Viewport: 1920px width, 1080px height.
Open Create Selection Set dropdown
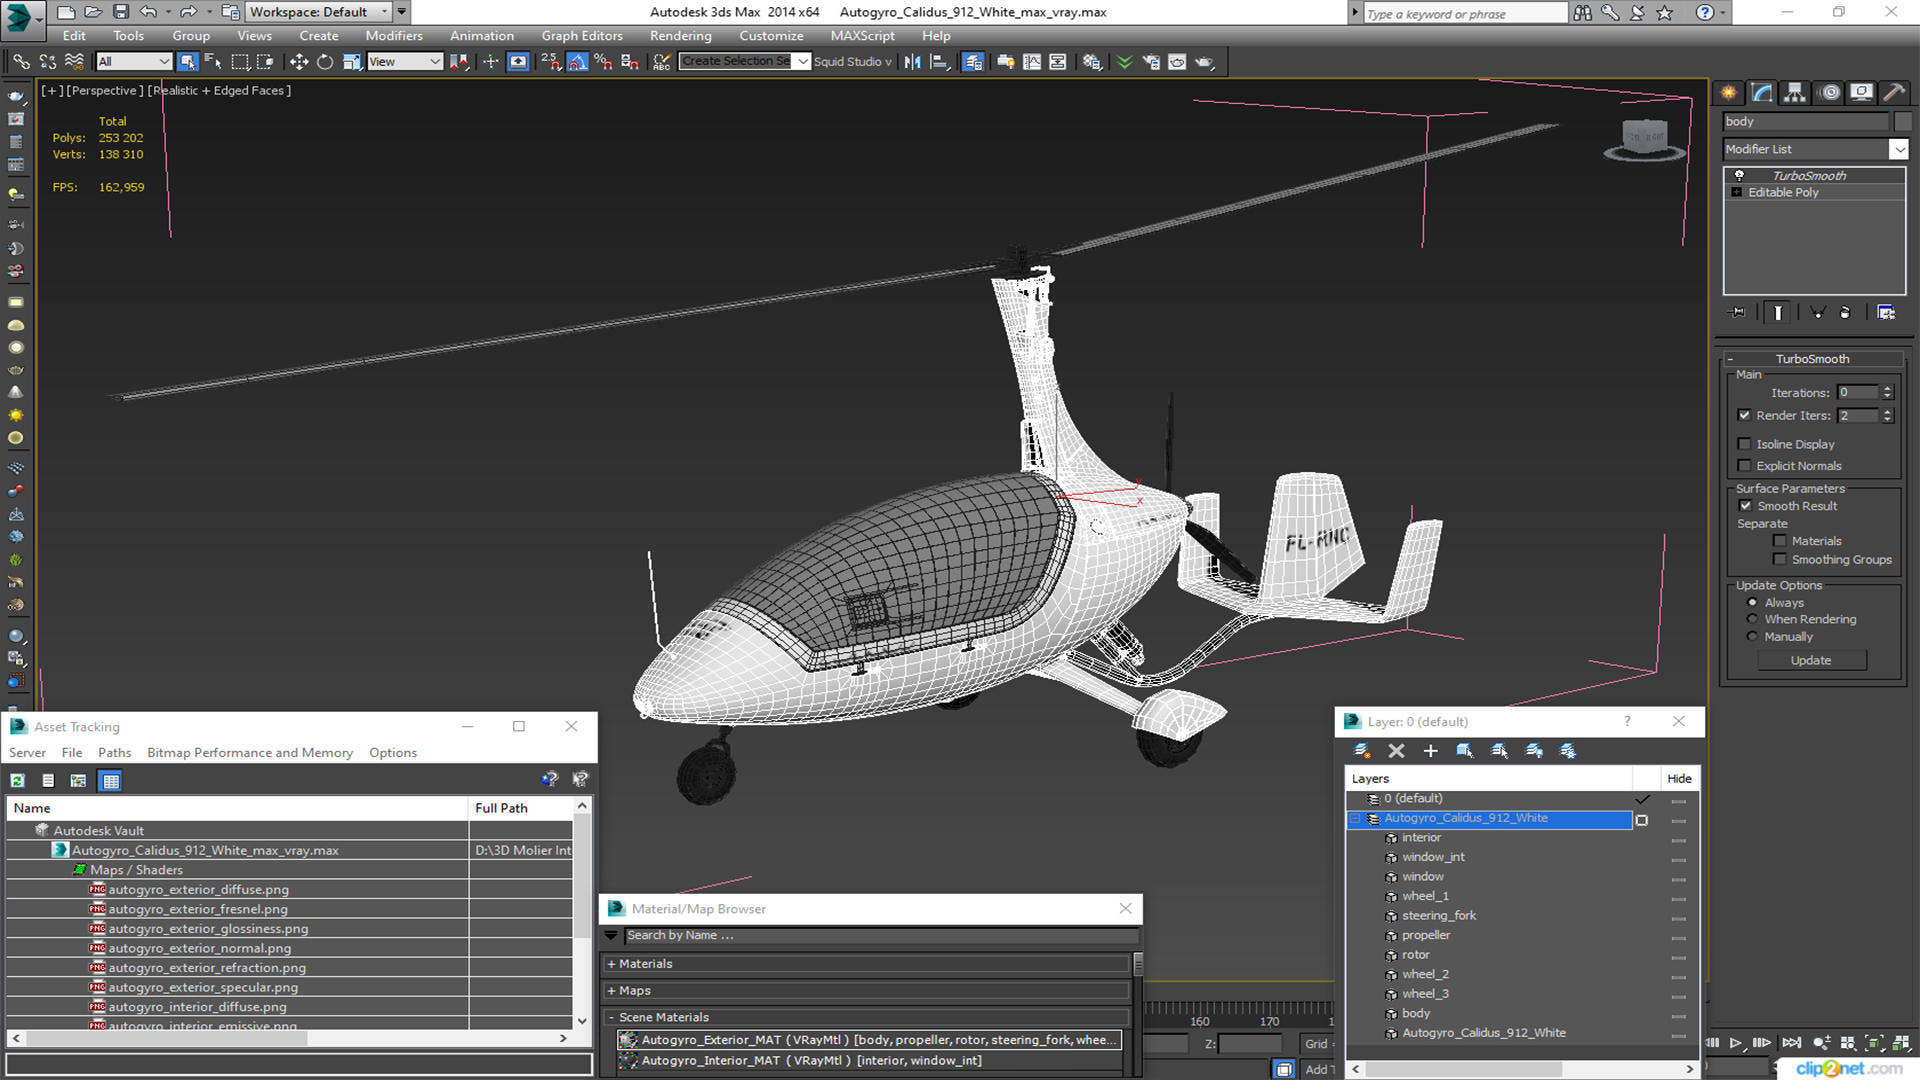[802, 62]
